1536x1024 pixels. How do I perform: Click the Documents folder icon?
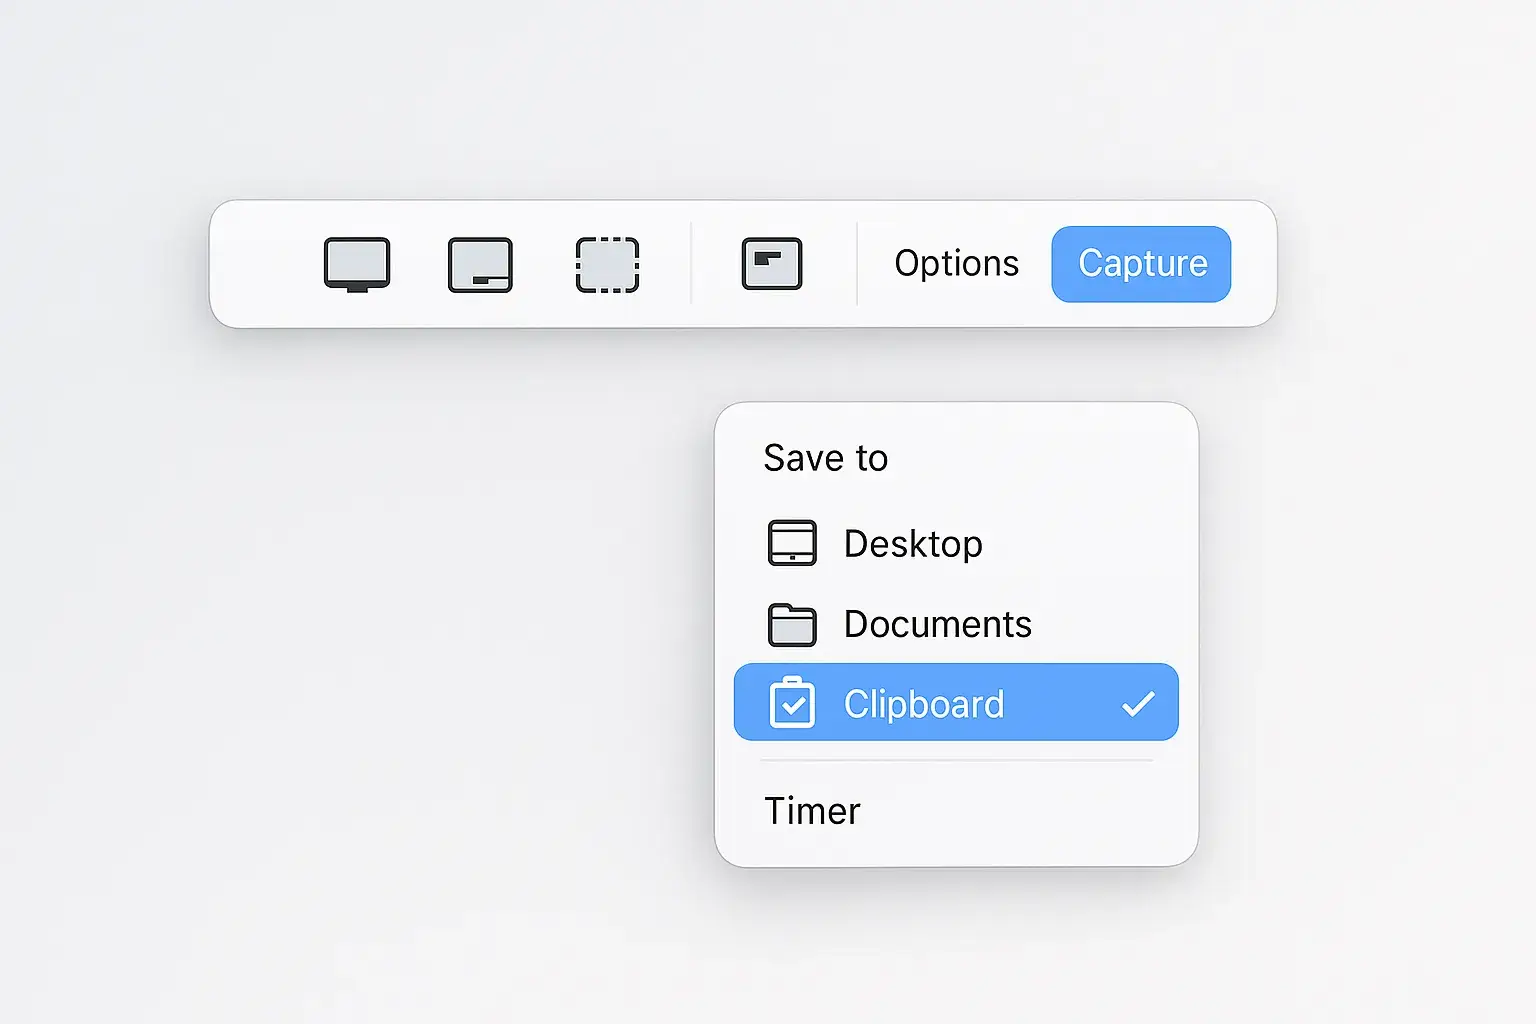point(792,625)
